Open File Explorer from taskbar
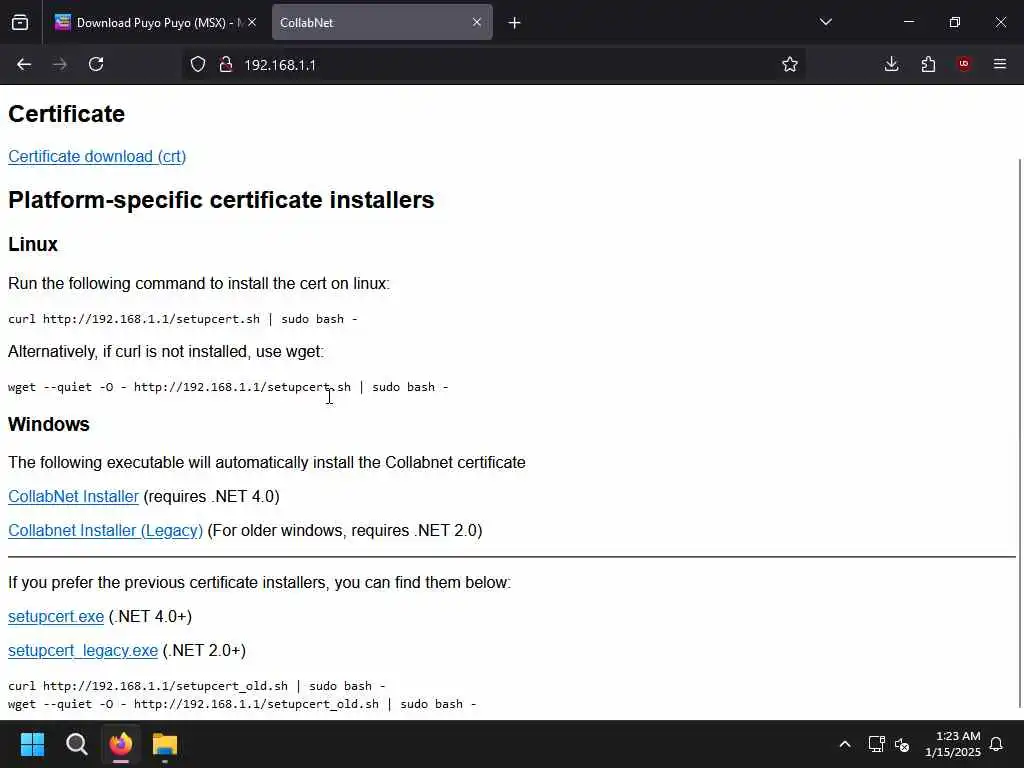 (x=165, y=744)
